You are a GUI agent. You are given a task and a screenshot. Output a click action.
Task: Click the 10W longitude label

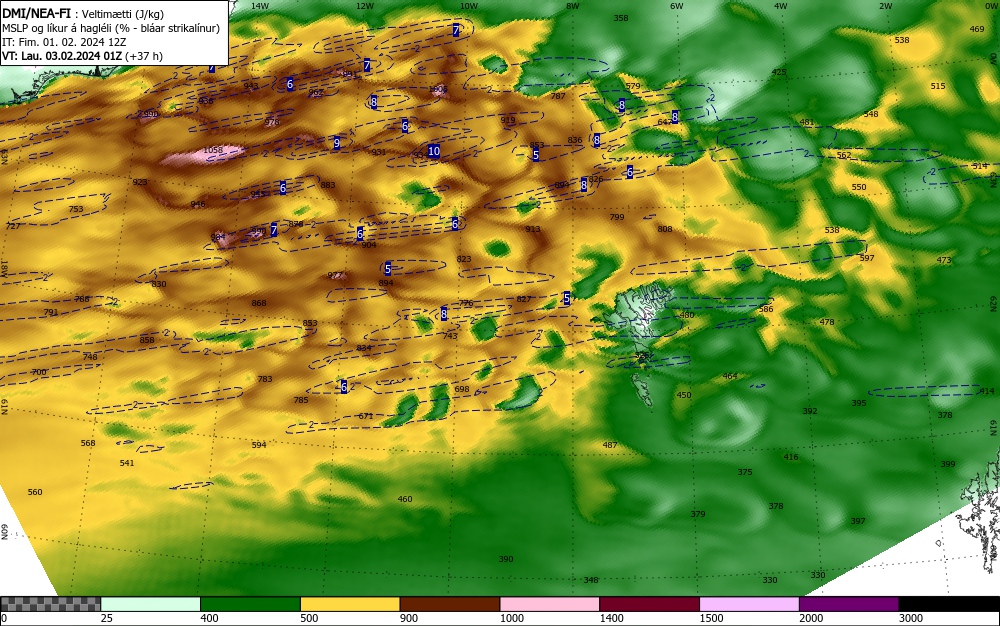pyautogui.click(x=469, y=6)
